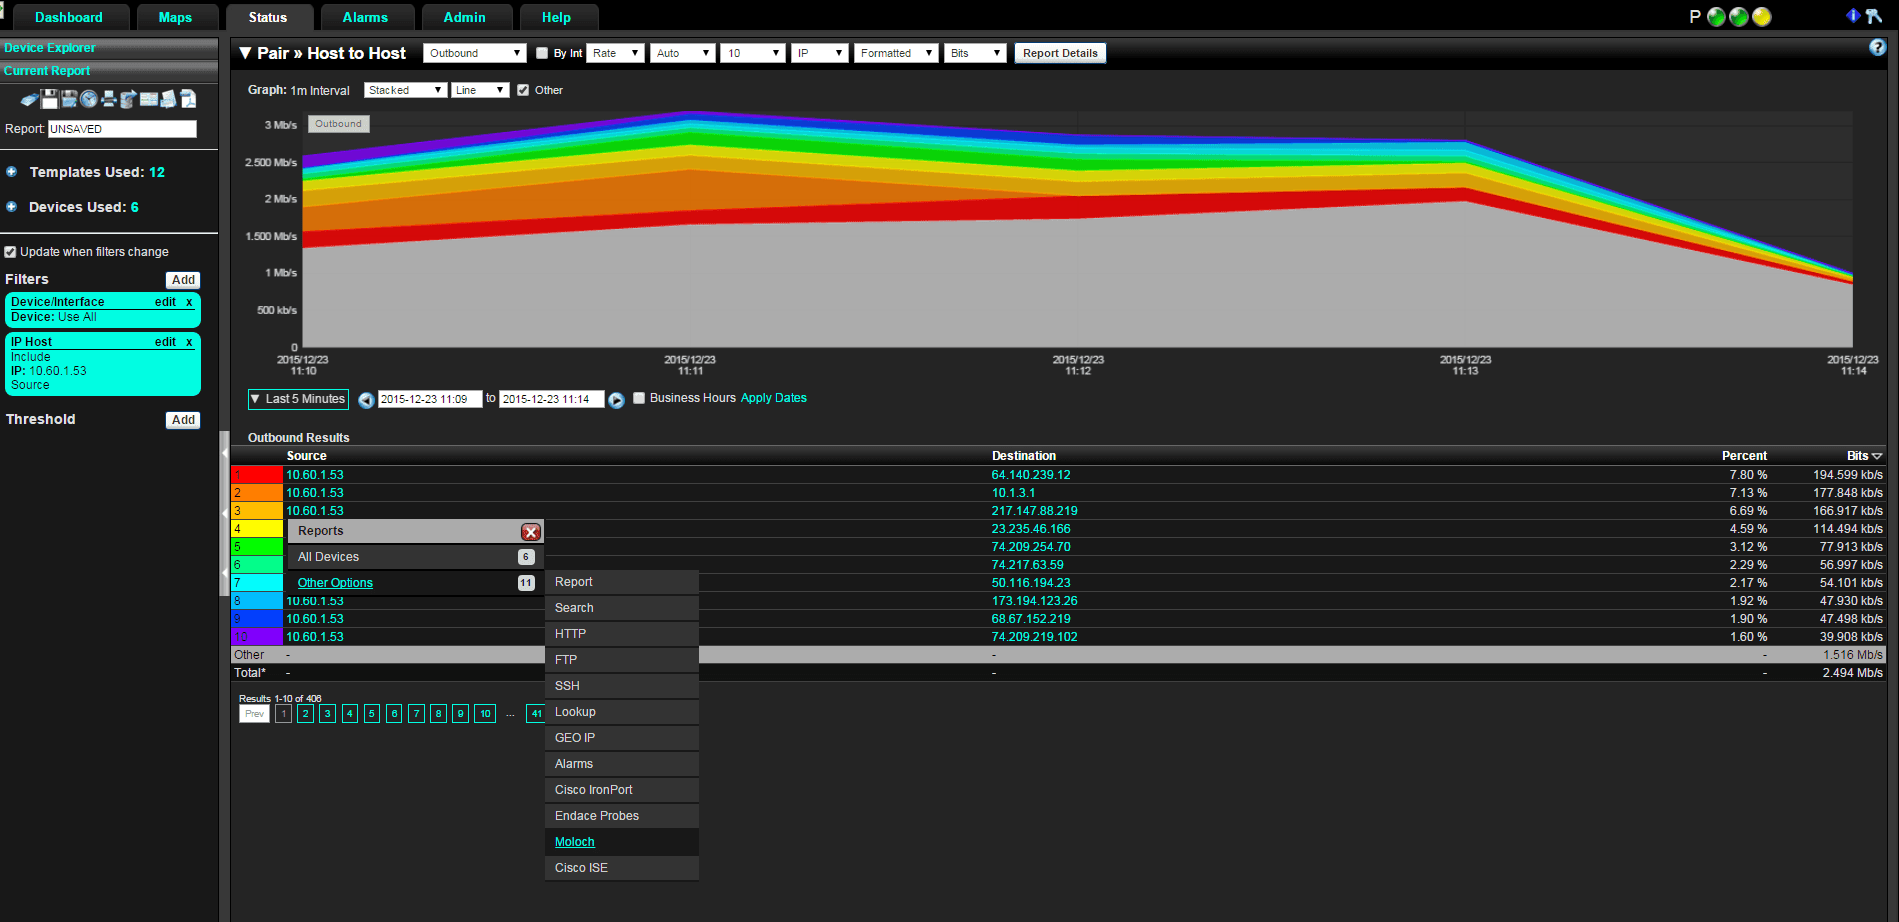Click the start date input field
This screenshot has height=922, width=1899.
tap(430, 399)
